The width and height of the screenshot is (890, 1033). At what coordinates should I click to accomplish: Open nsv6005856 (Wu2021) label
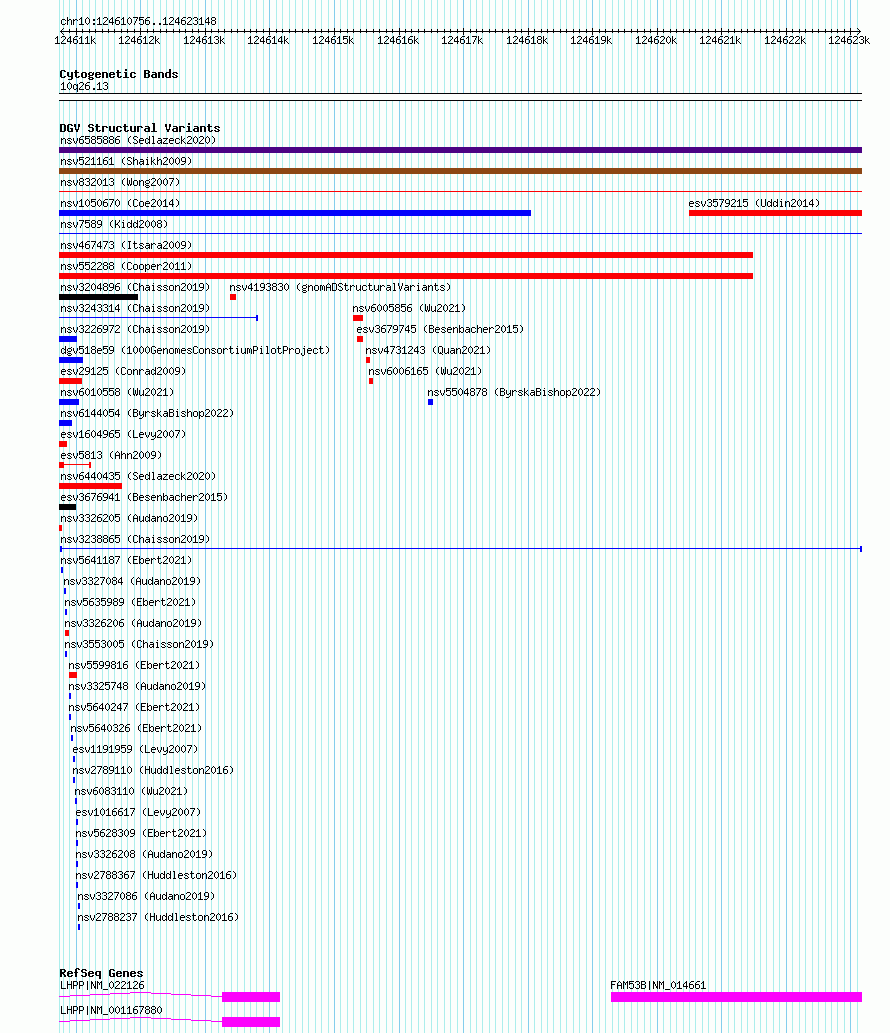pyautogui.click(x=409, y=309)
